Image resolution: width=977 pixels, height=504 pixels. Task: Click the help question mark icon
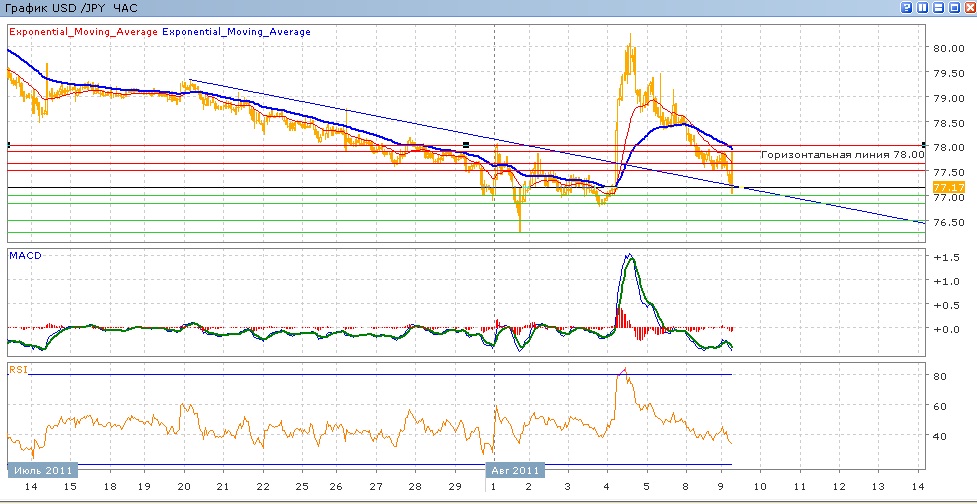pyautogui.click(x=907, y=8)
